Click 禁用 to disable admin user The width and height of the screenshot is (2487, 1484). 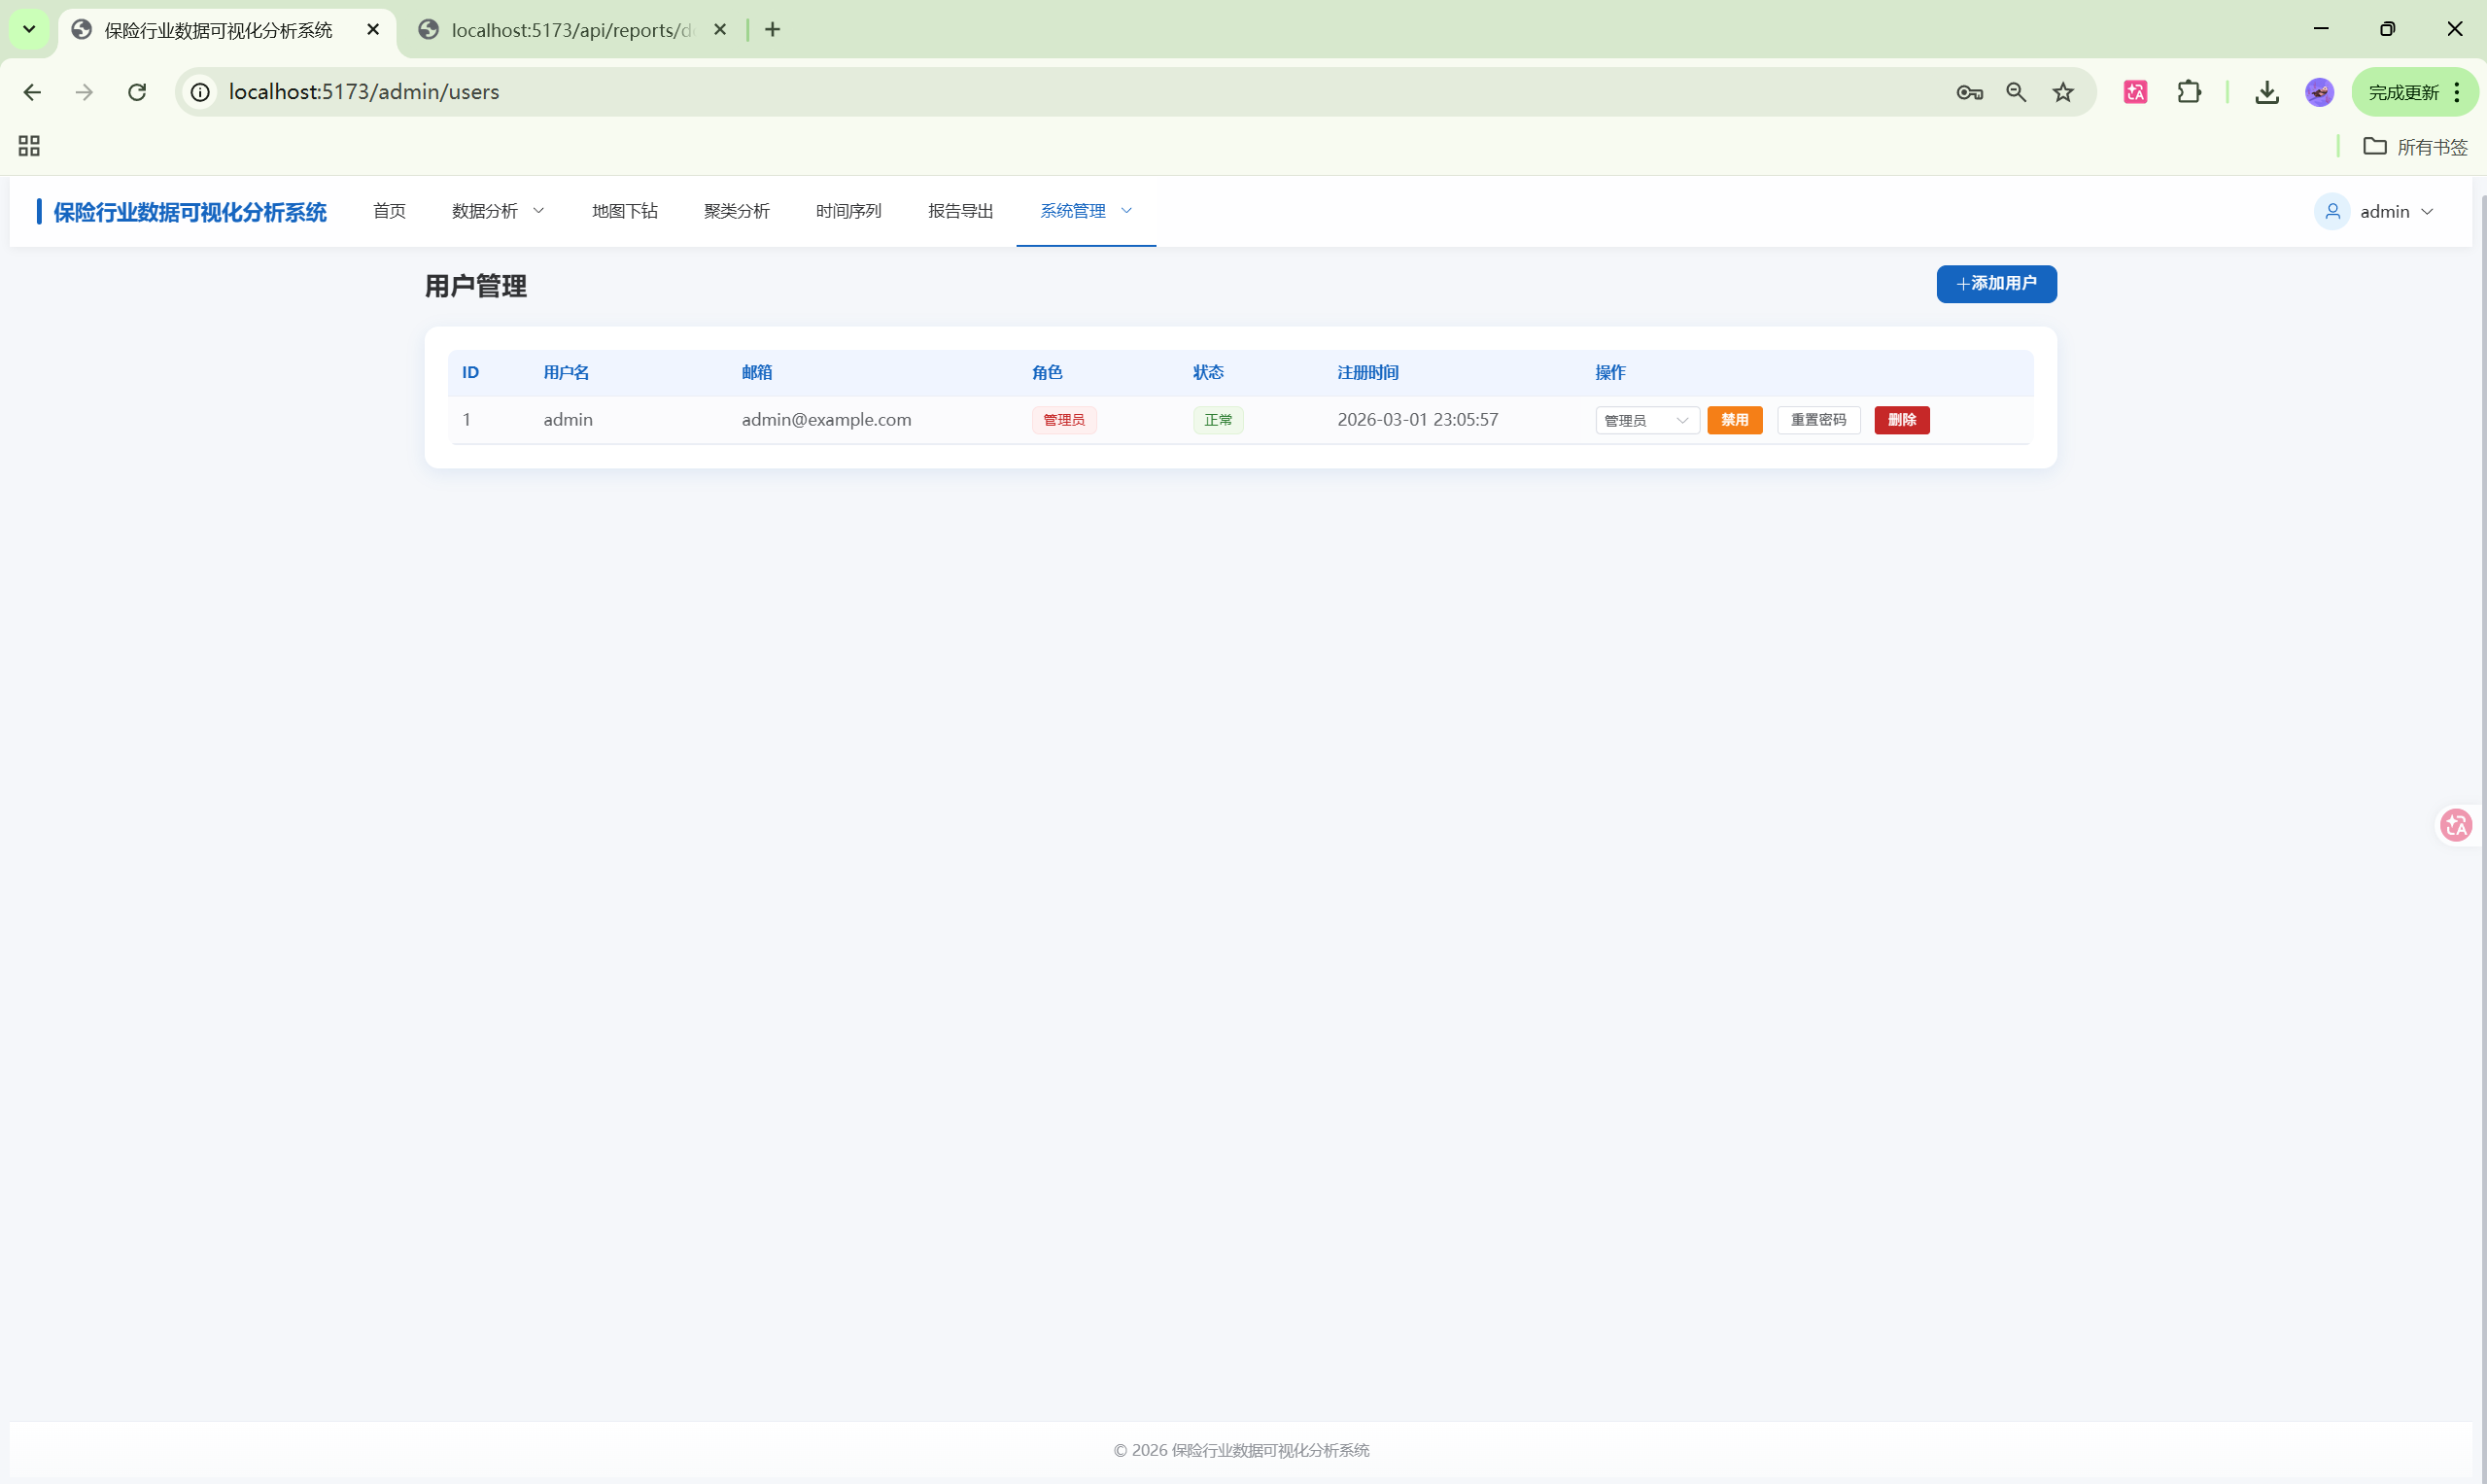tap(1734, 420)
